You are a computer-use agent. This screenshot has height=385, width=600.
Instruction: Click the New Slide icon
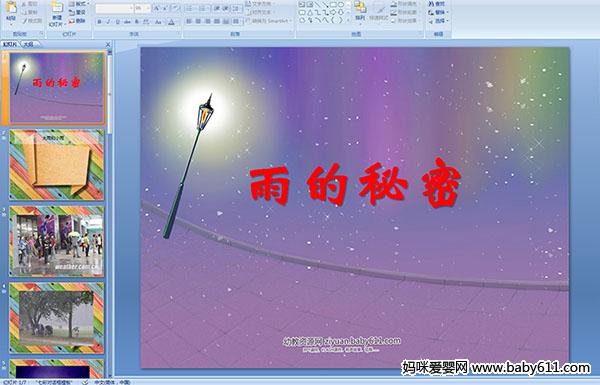[57, 15]
